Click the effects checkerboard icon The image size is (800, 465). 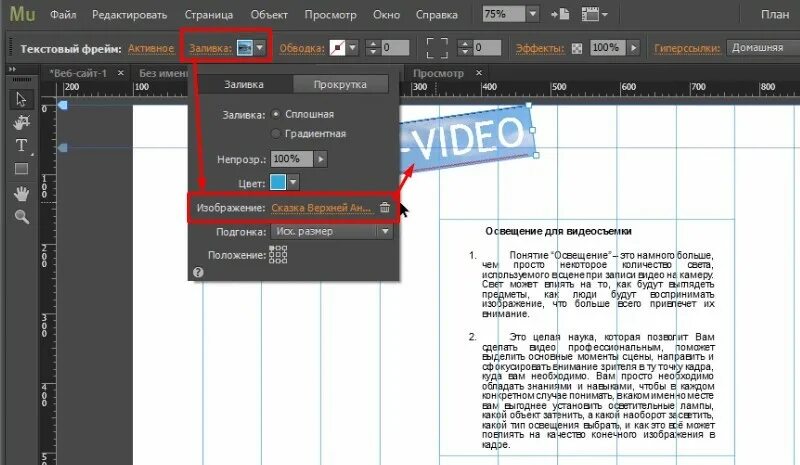tap(577, 48)
